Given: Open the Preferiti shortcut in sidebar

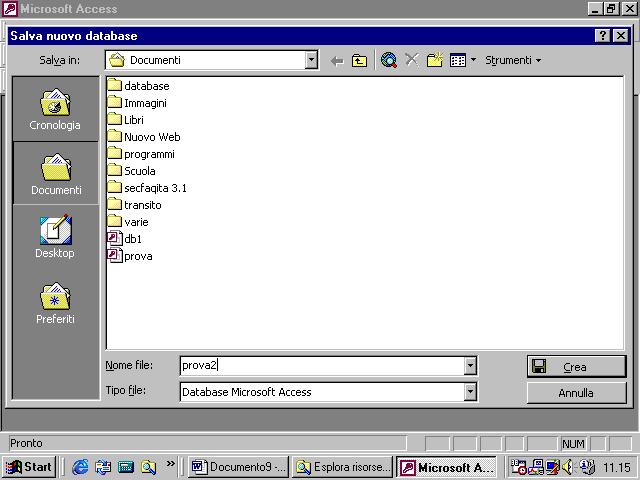Looking at the screenshot, I should point(55,303).
